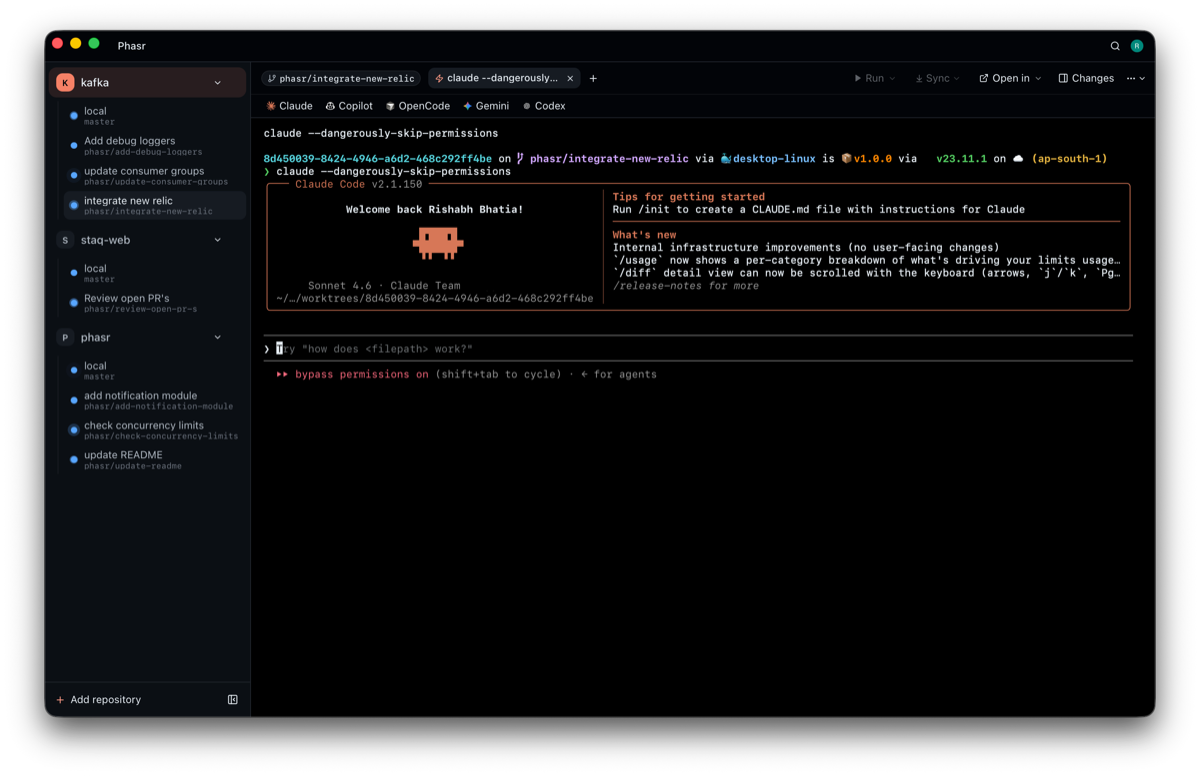Image resolution: width=1200 pixels, height=776 pixels.
Task: Click the Claude Code pixel mascot
Action: pyautogui.click(x=438, y=242)
